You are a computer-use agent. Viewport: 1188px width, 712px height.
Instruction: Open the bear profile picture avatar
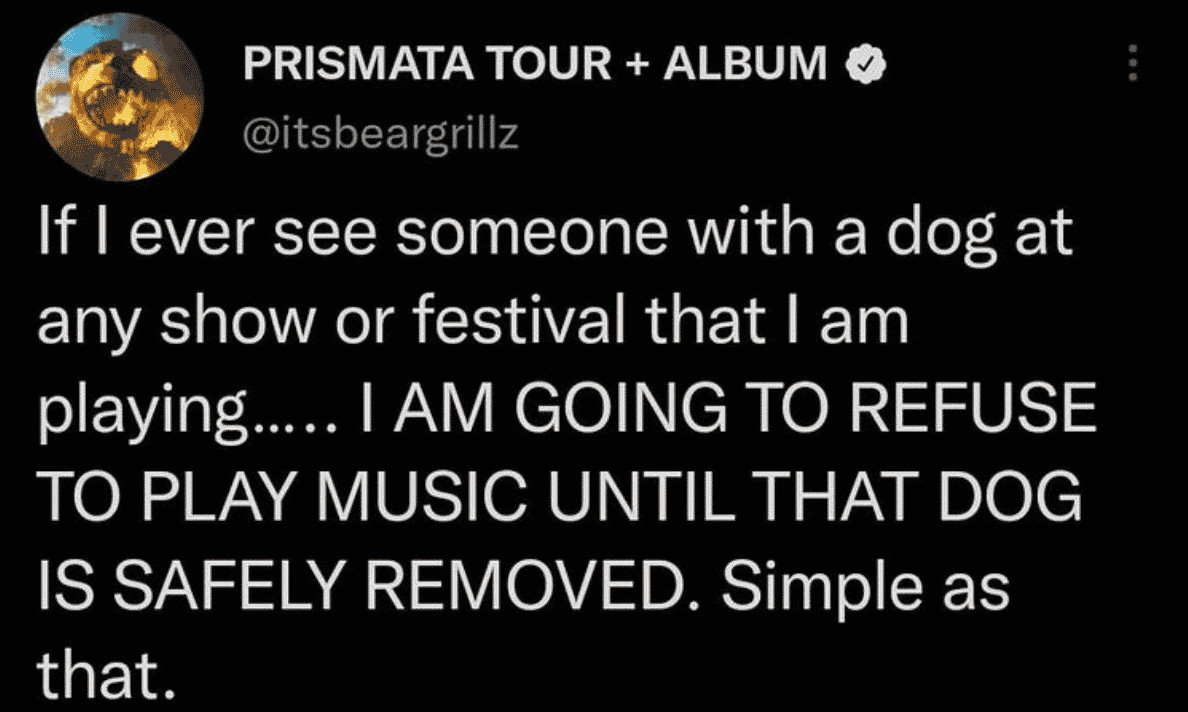[119, 97]
